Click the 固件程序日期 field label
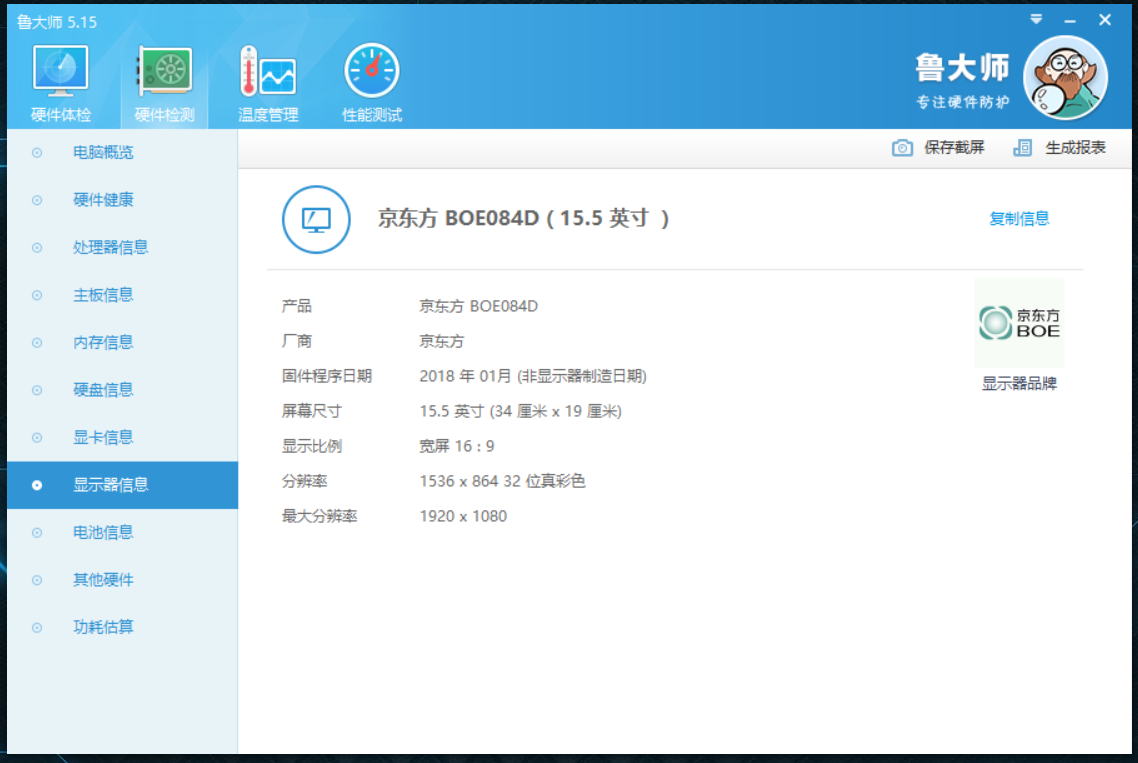The width and height of the screenshot is (1138, 763). pos(327,376)
